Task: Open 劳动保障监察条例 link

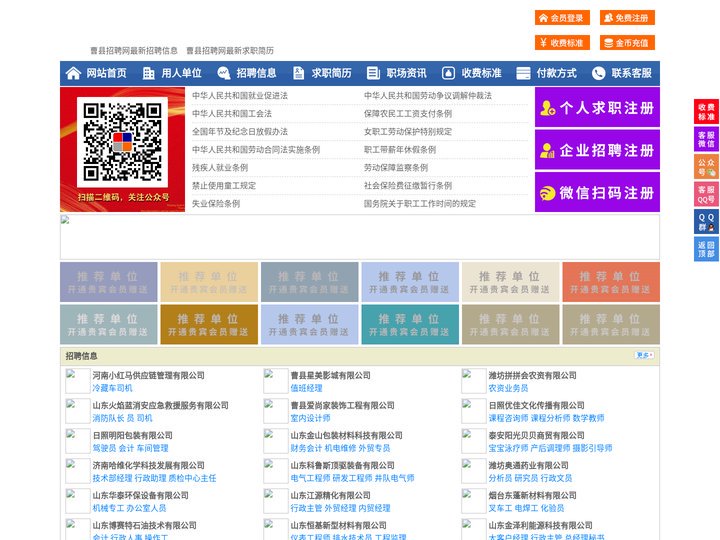Action: [x=396, y=168]
